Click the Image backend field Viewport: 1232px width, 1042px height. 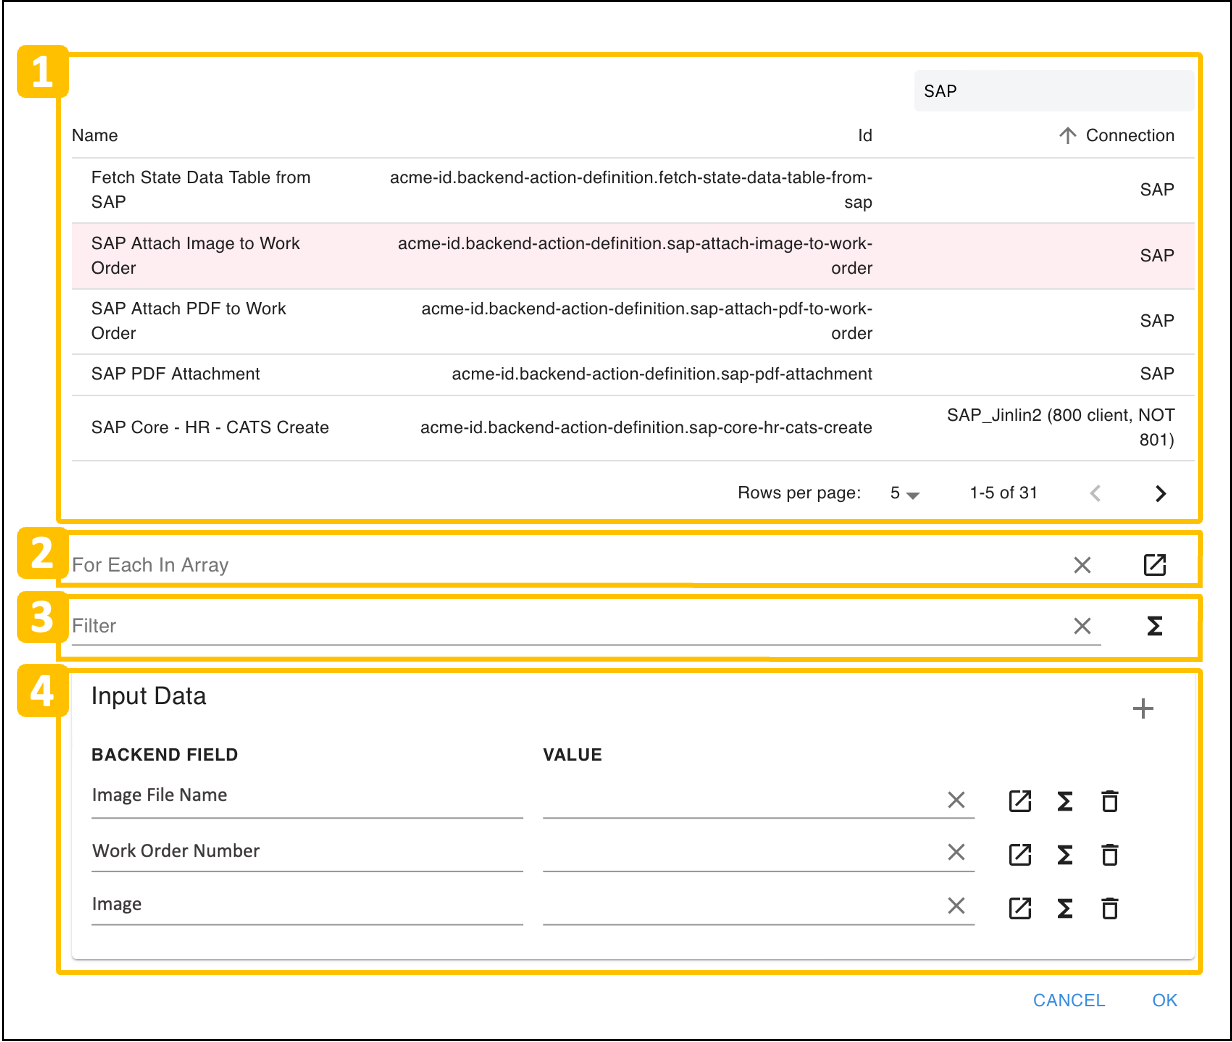[307, 904]
